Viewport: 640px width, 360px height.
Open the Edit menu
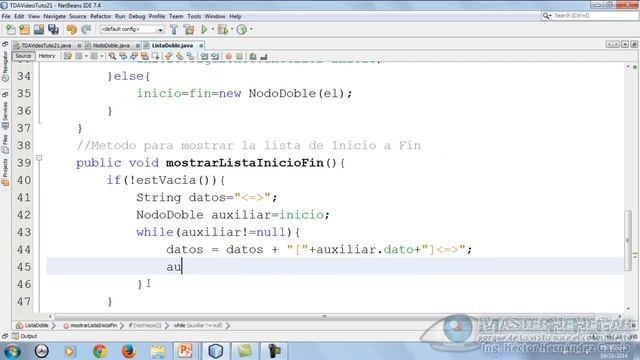[19, 16]
